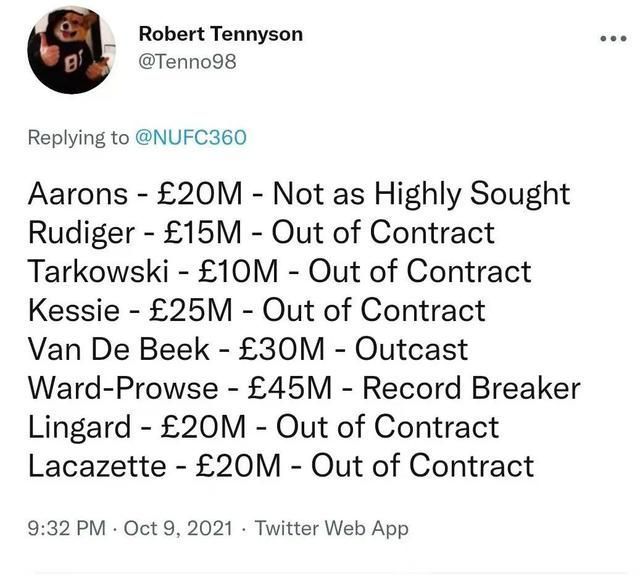Open the @NUFC360 mention link

pyautogui.click(x=190, y=137)
